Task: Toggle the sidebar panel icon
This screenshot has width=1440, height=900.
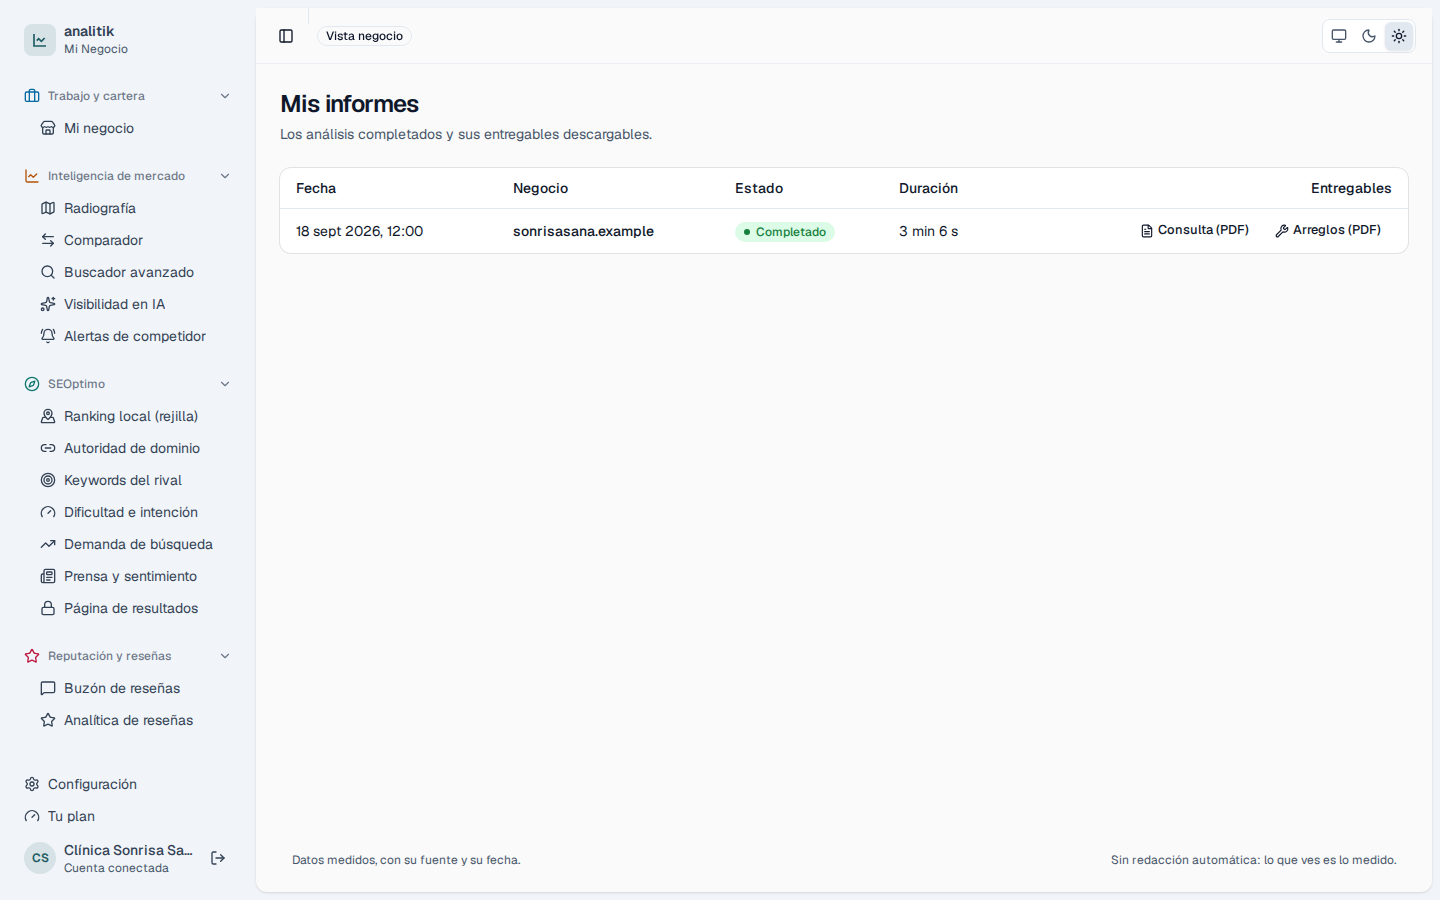Action: pos(286,36)
